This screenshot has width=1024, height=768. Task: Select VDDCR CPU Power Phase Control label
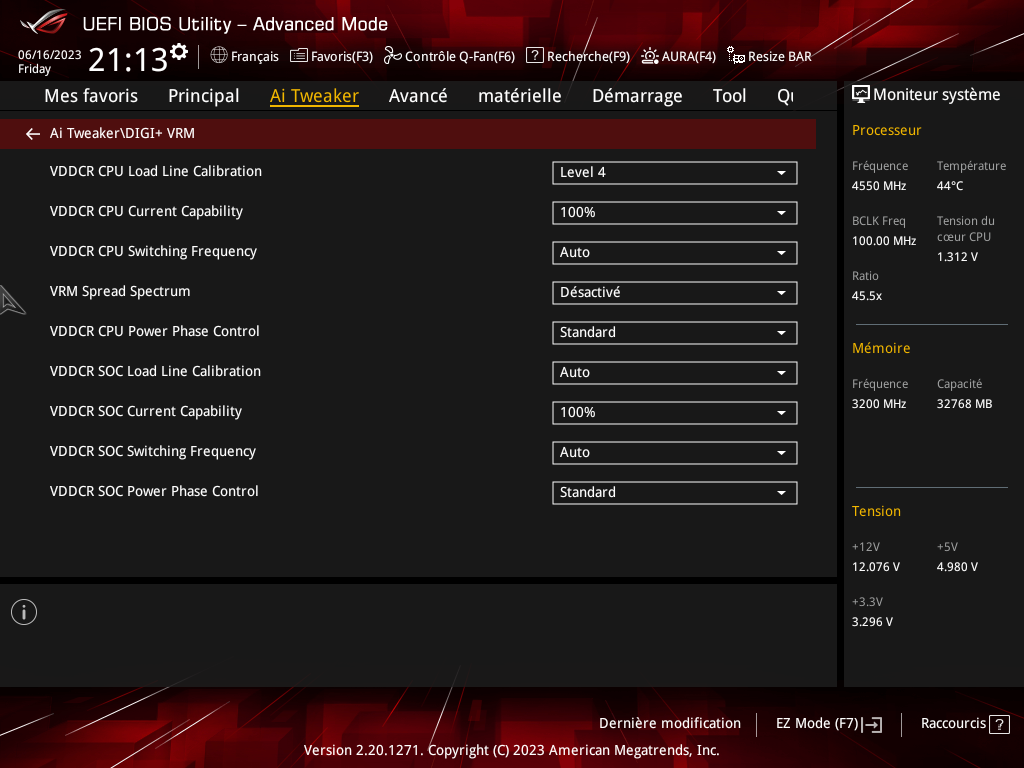[155, 331]
